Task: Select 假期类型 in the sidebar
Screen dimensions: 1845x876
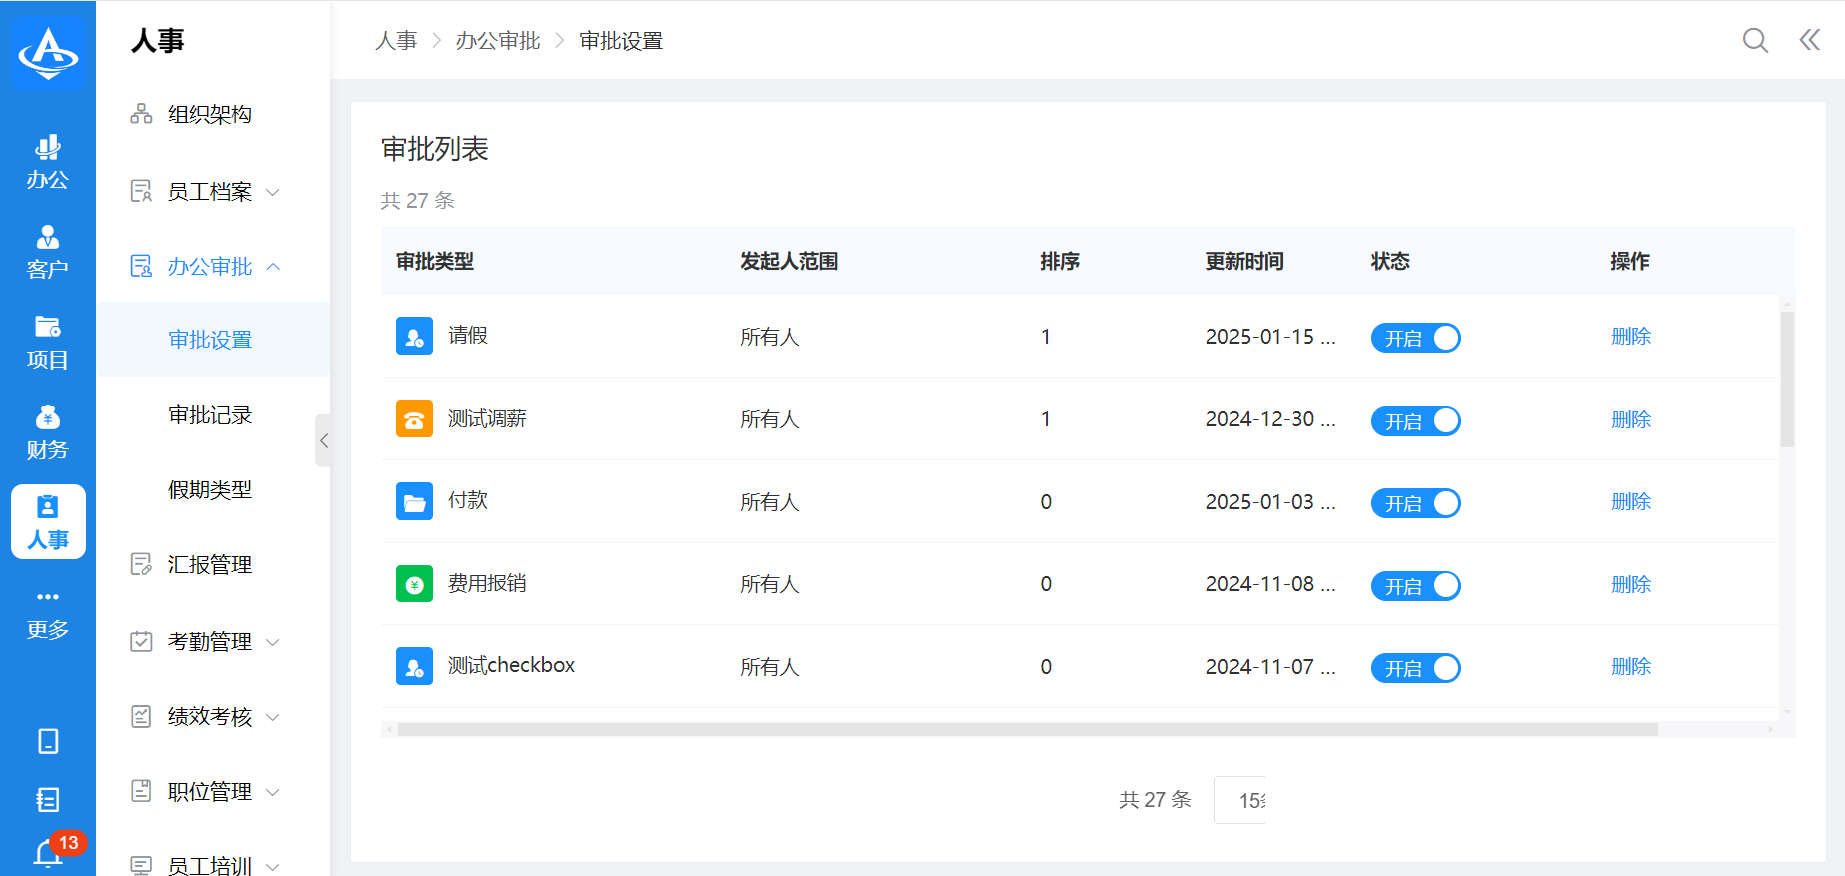Action: tap(210, 490)
